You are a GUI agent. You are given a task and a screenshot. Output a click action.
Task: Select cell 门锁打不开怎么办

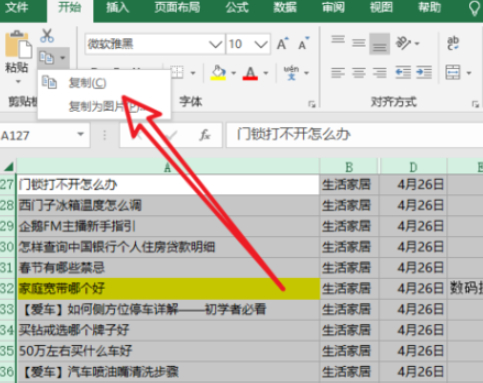point(168,184)
